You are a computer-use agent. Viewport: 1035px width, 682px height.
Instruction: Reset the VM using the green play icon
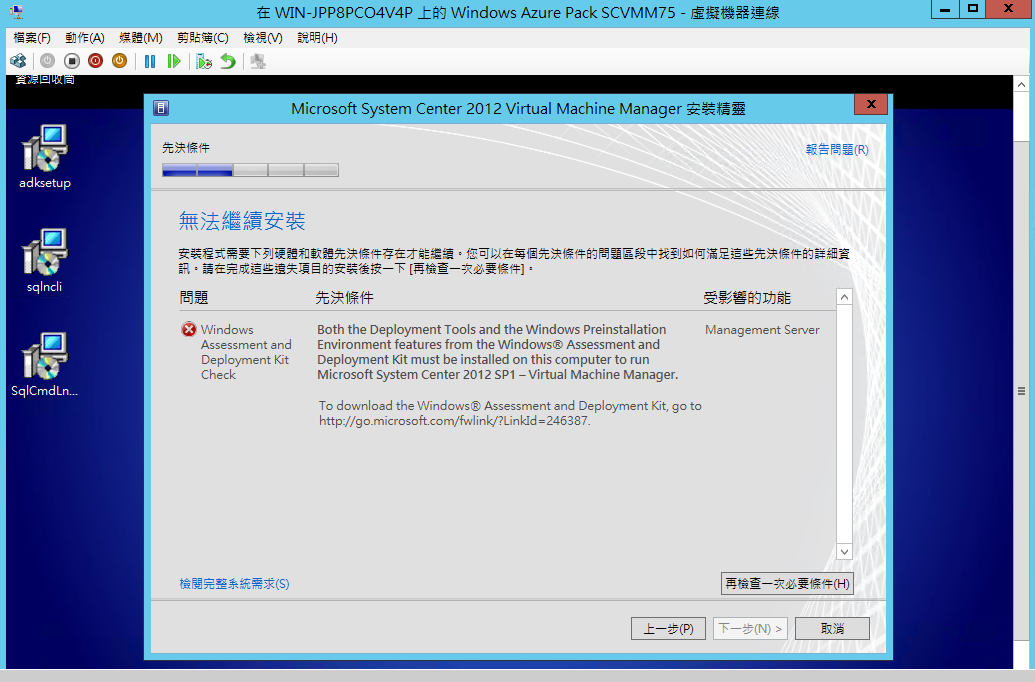(x=174, y=61)
